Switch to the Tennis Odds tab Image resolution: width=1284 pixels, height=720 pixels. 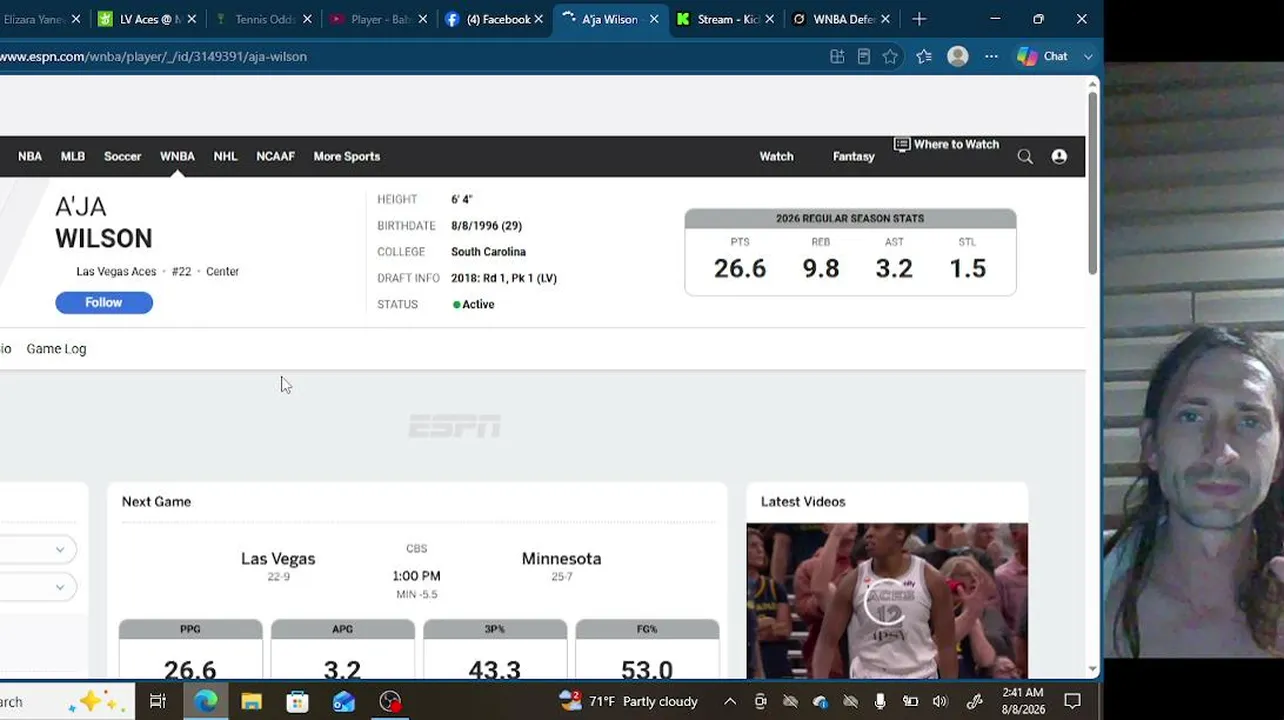[x=263, y=19]
